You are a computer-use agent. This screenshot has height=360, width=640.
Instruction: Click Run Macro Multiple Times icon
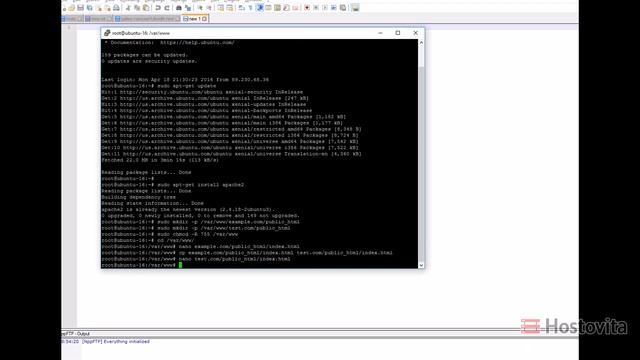click(333, 8)
